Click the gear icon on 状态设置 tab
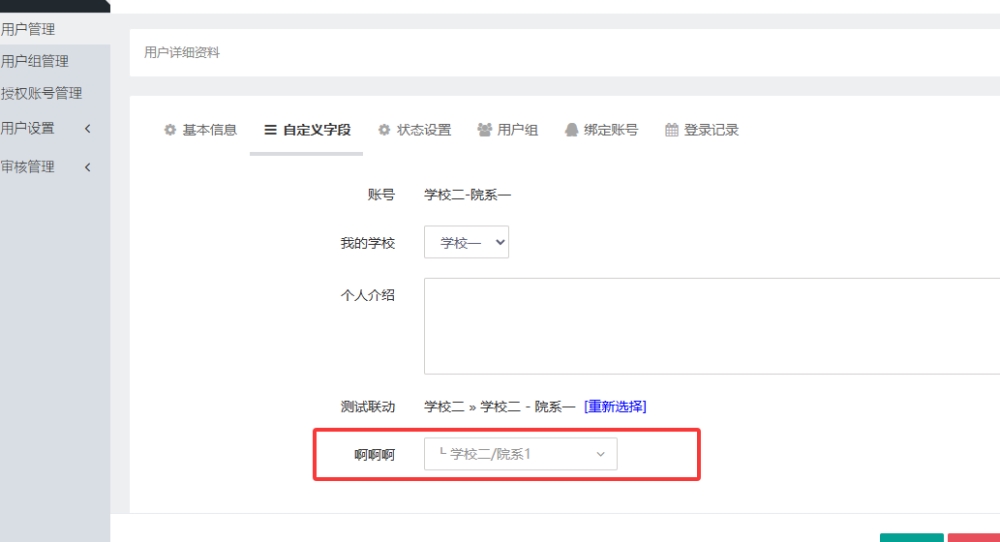 384,130
